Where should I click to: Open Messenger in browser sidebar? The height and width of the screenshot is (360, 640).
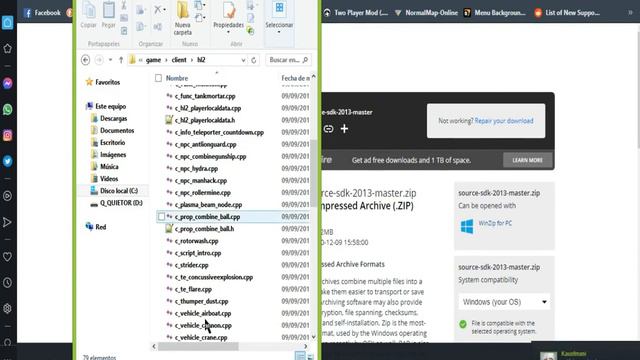click(x=7, y=83)
